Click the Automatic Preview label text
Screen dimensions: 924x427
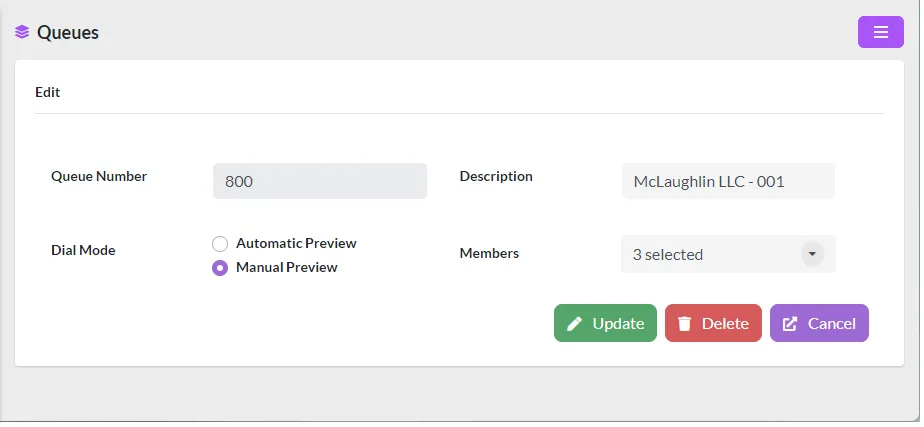pos(296,243)
